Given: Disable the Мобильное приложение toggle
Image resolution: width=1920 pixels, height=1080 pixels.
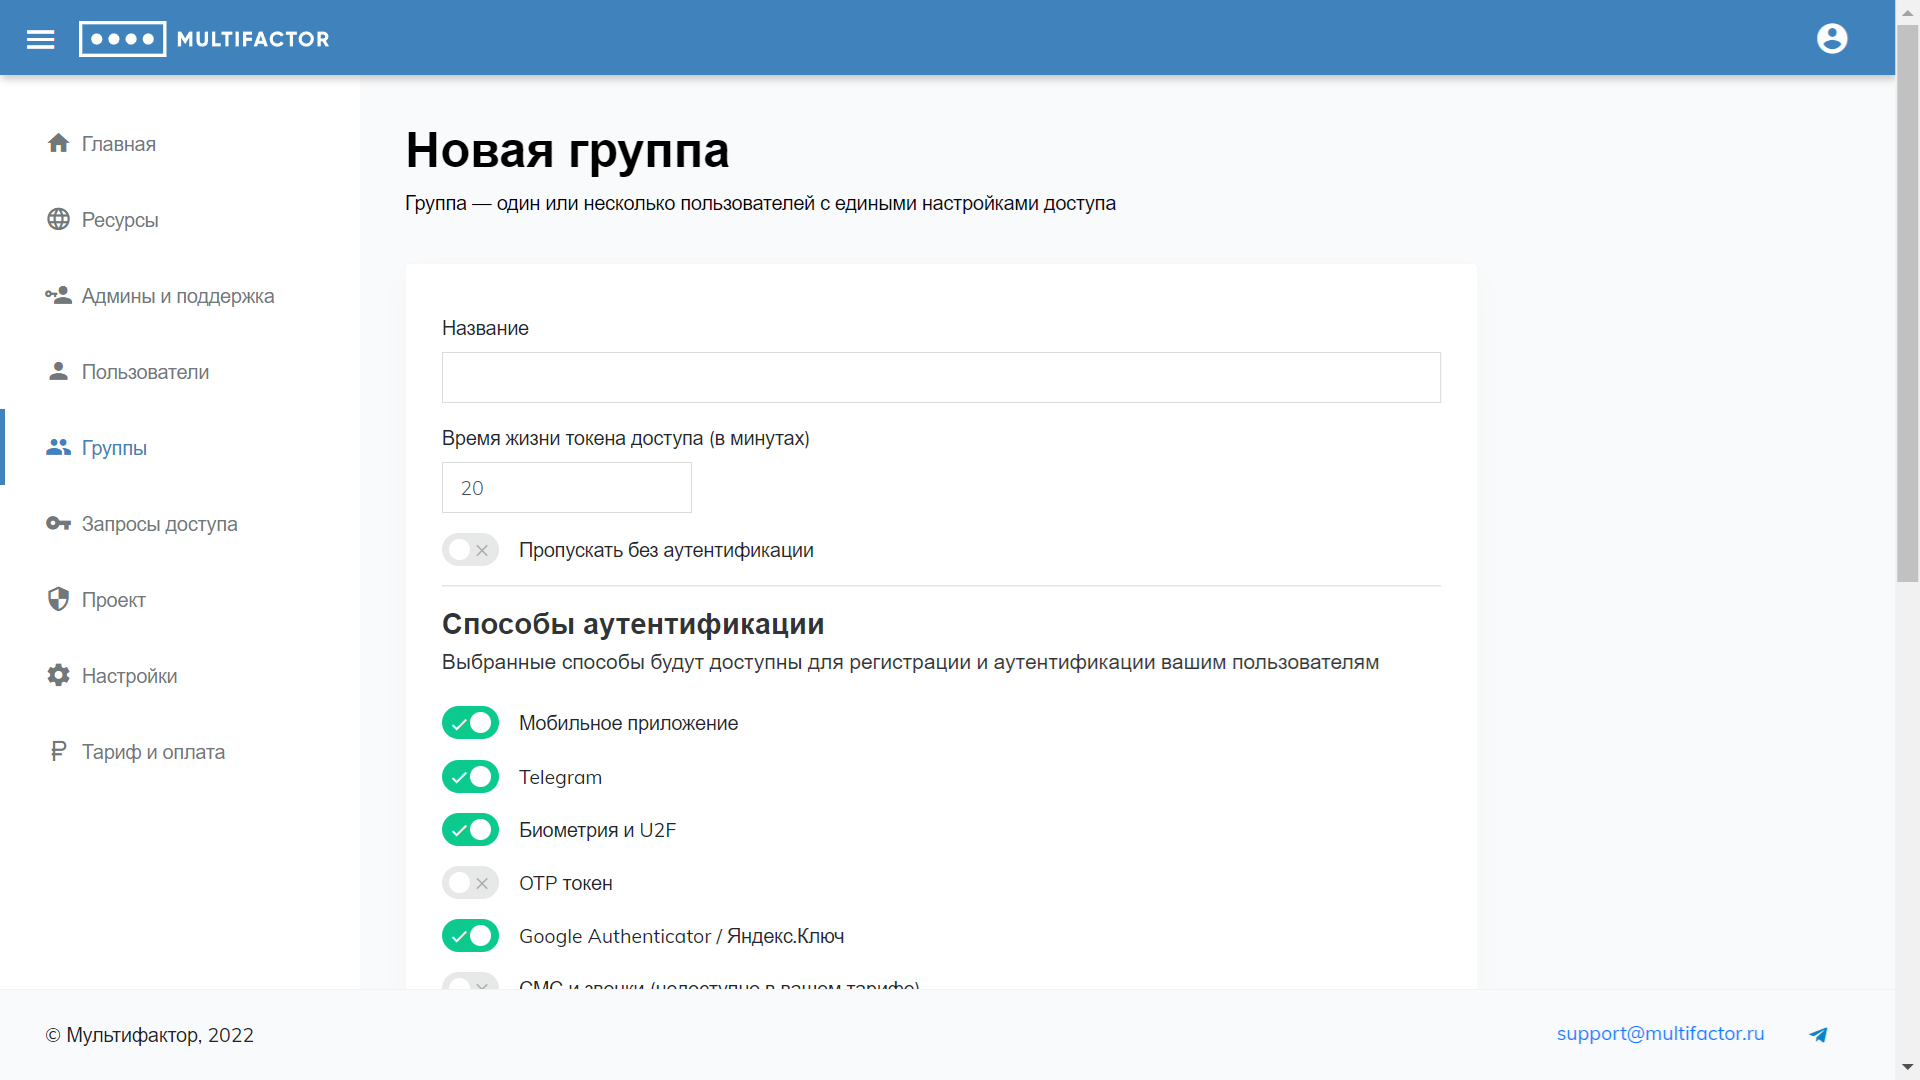Looking at the screenshot, I should pyautogui.click(x=470, y=723).
